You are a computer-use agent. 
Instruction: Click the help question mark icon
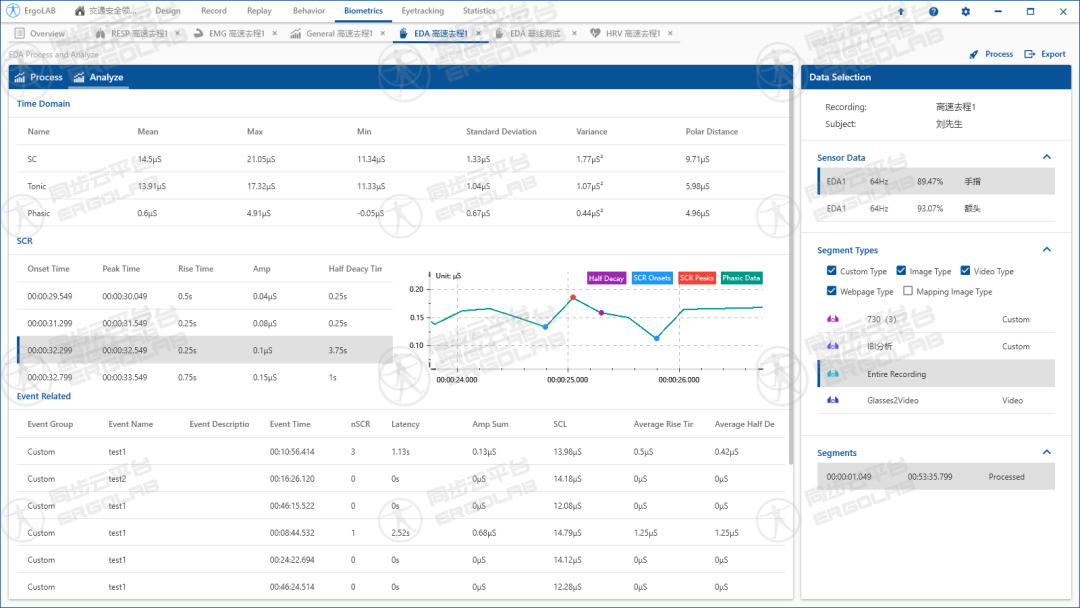pyautogui.click(x=933, y=11)
